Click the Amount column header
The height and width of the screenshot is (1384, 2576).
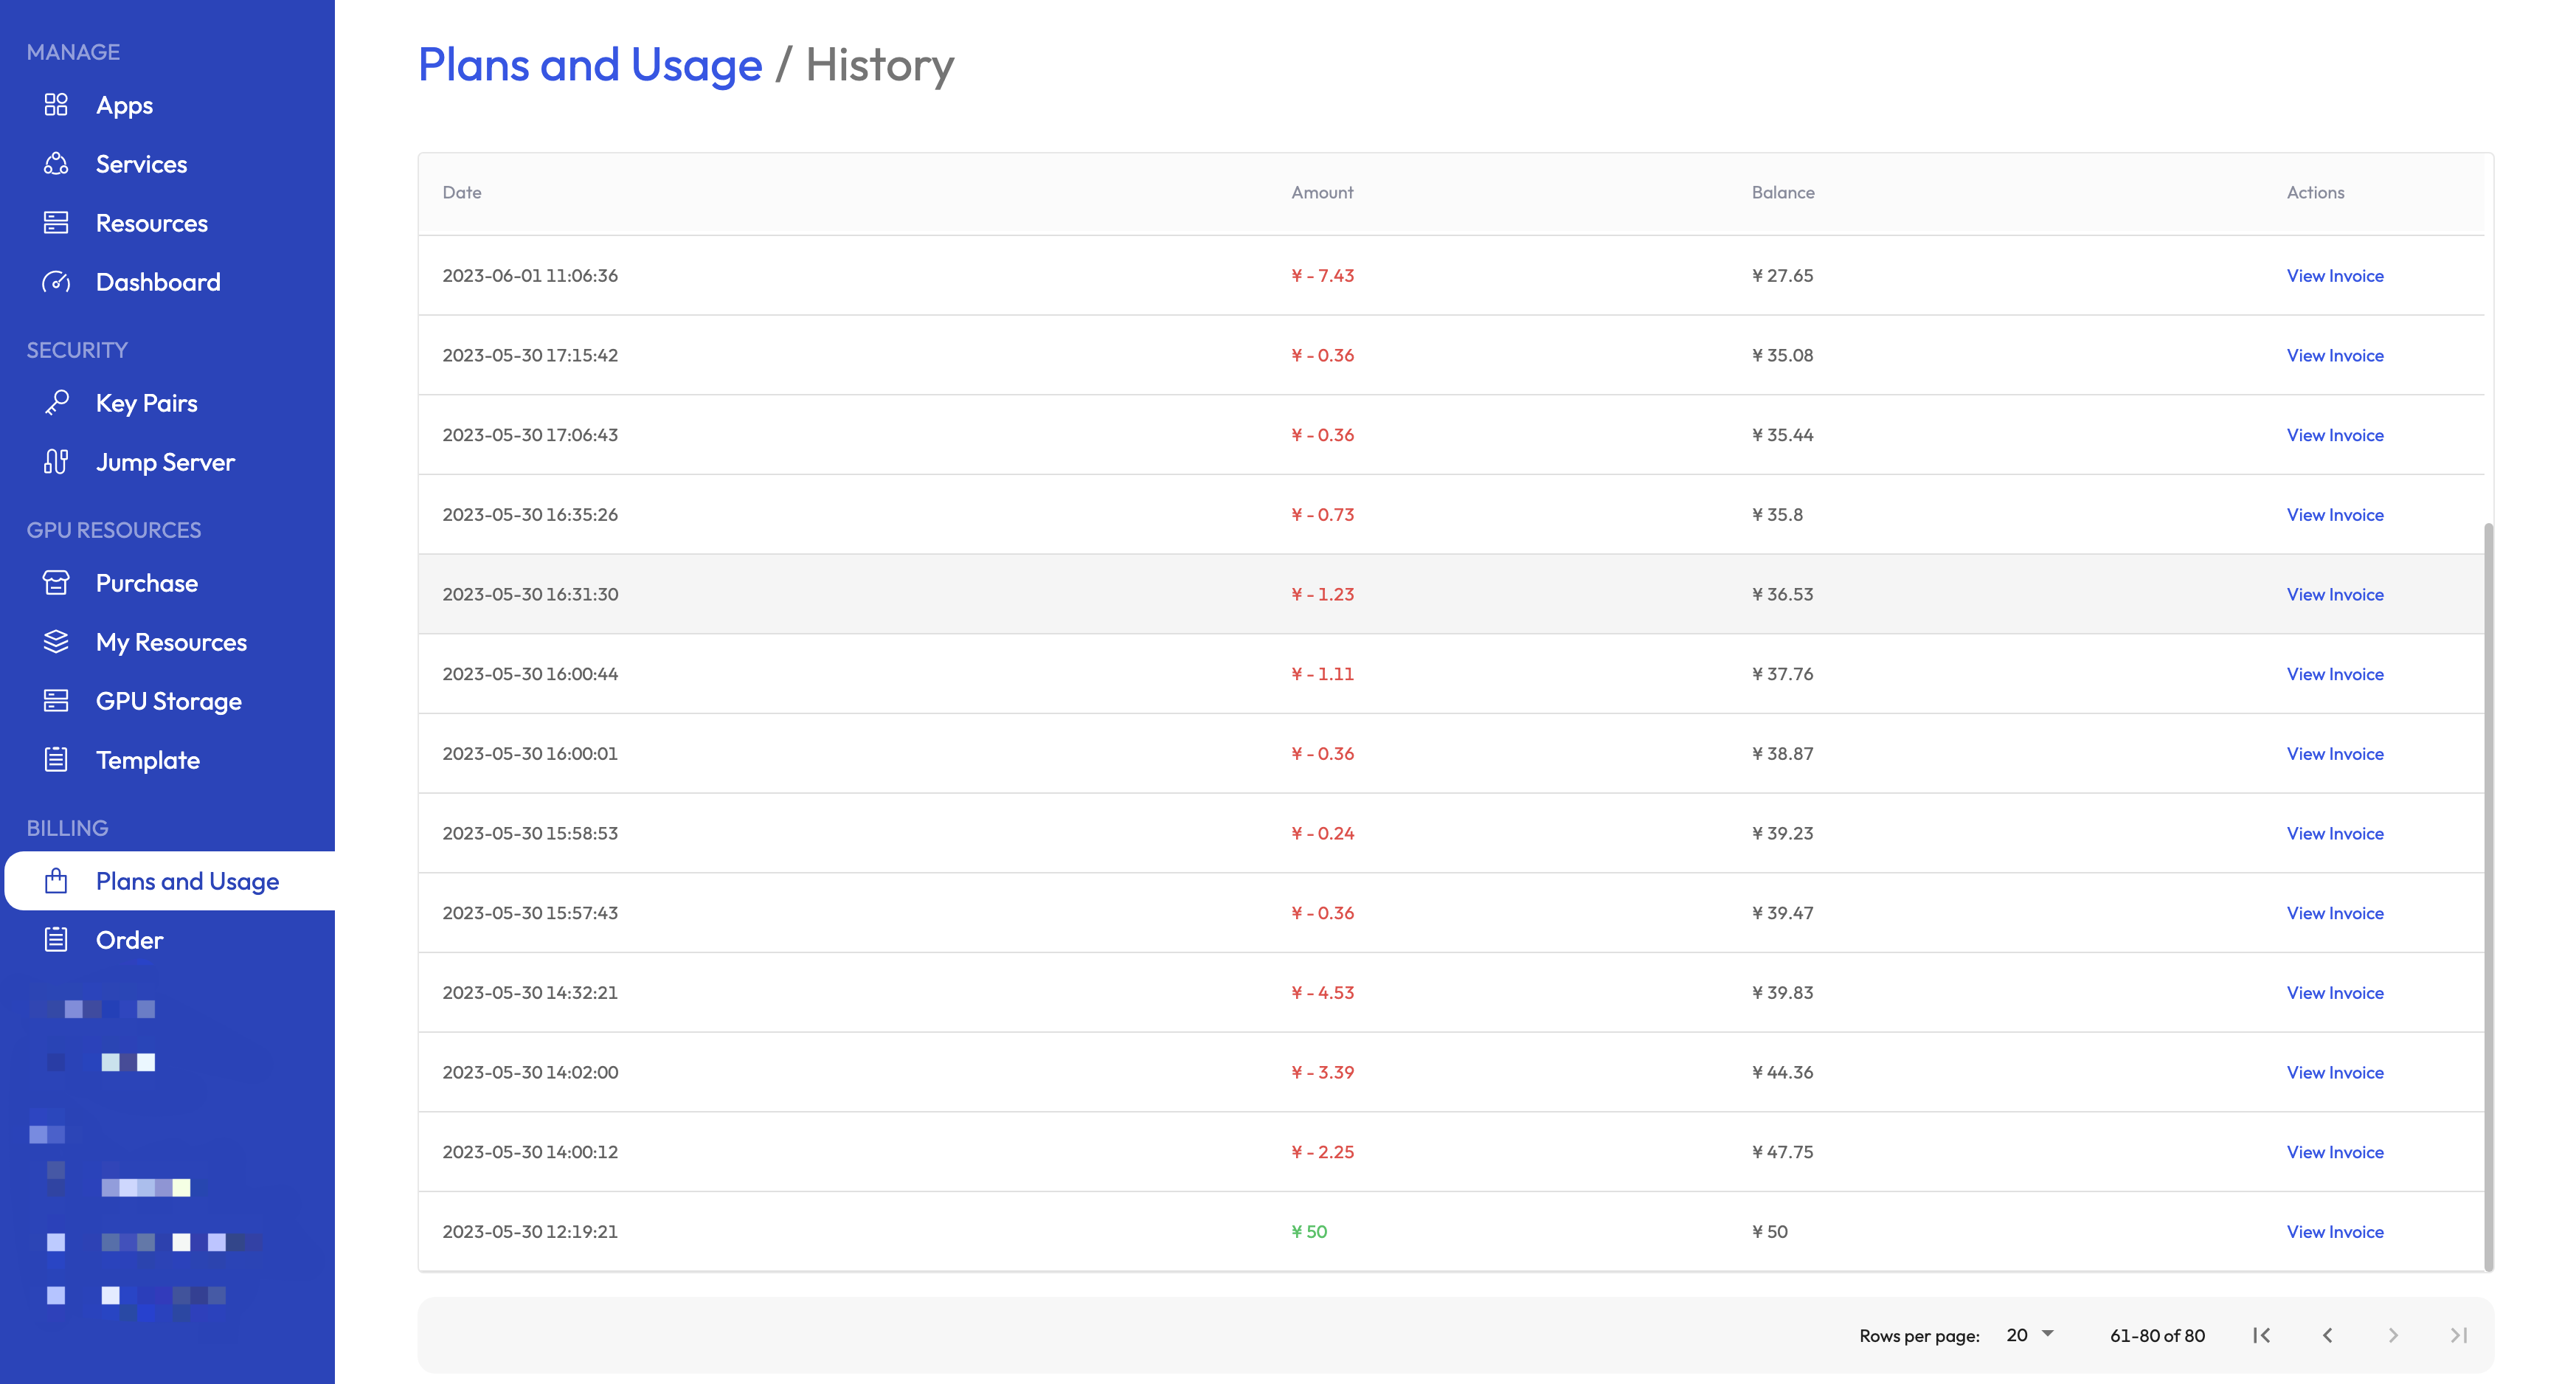[x=1322, y=193]
